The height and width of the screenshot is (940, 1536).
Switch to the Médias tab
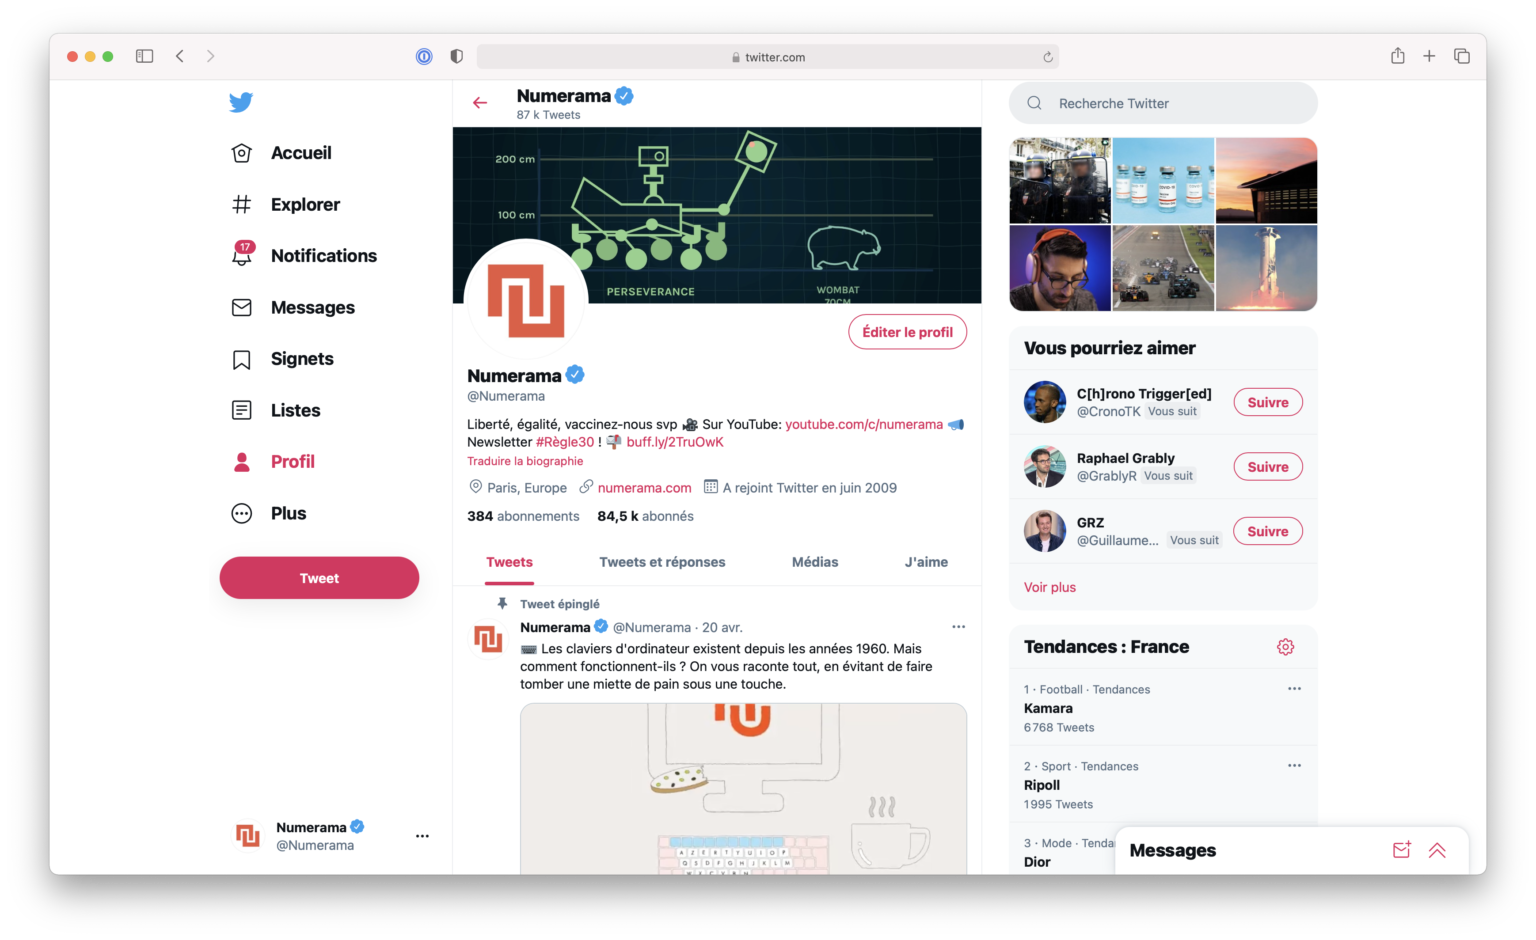(x=814, y=562)
